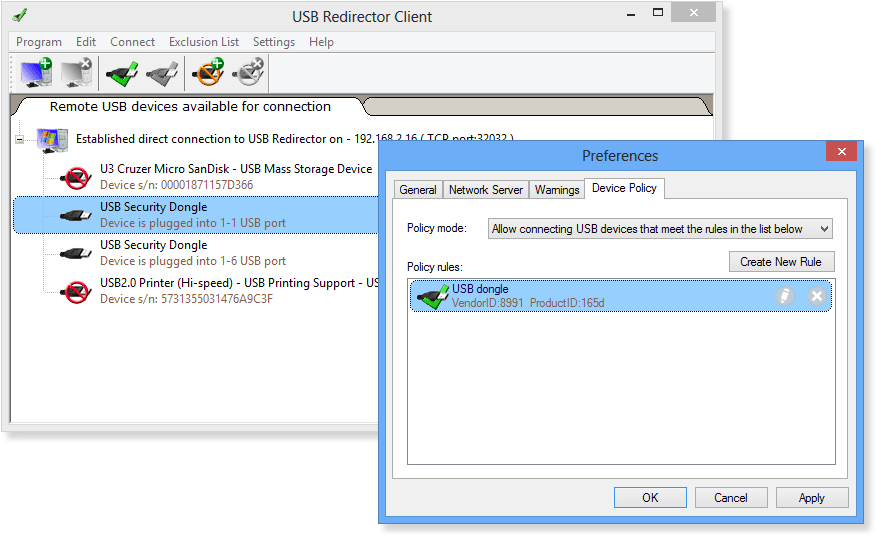888x548 pixels.
Task: Click USB plug icon for dongle on 1-6 port
Action: pyautogui.click(x=76, y=253)
